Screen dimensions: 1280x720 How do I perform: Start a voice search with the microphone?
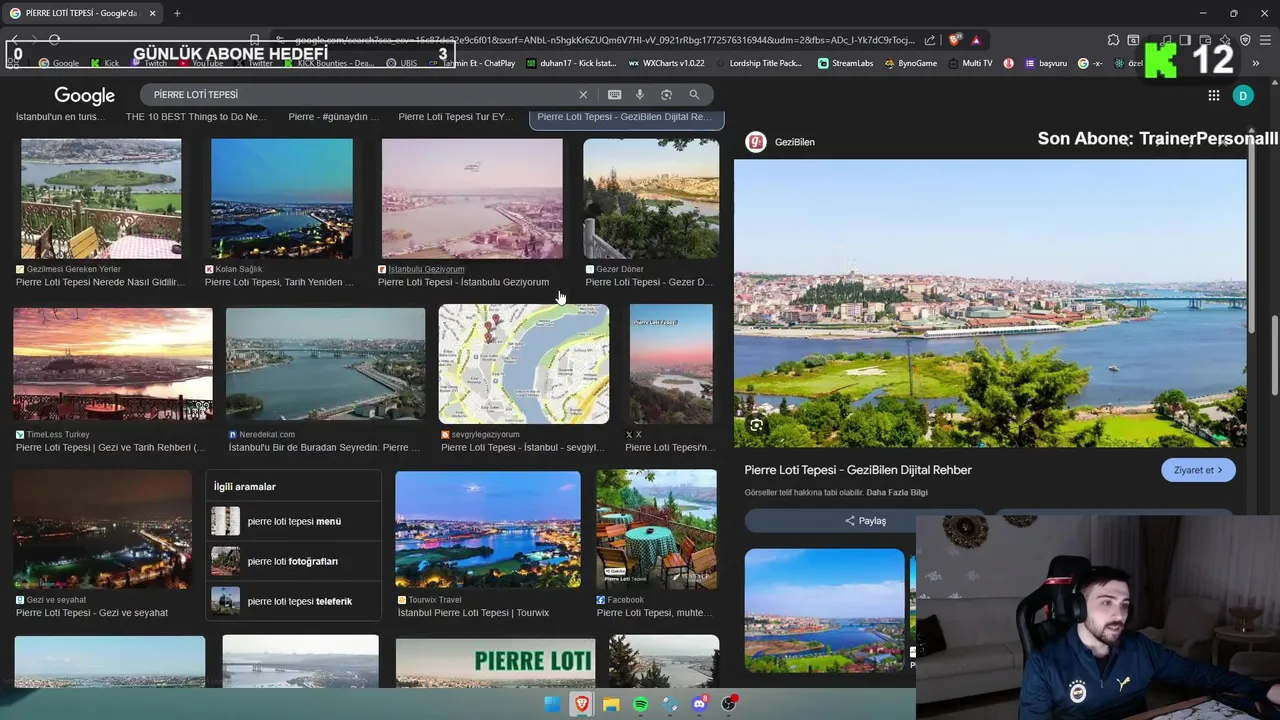click(640, 94)
